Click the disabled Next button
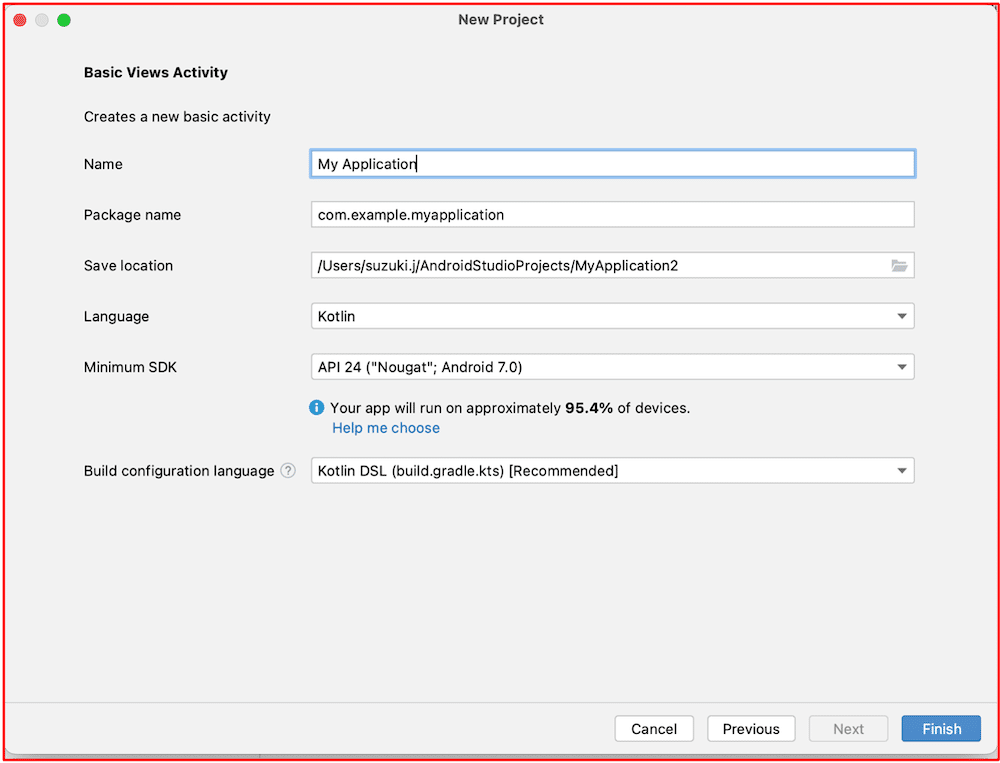This screenshot has width=1000, height=763. point(848,729)
